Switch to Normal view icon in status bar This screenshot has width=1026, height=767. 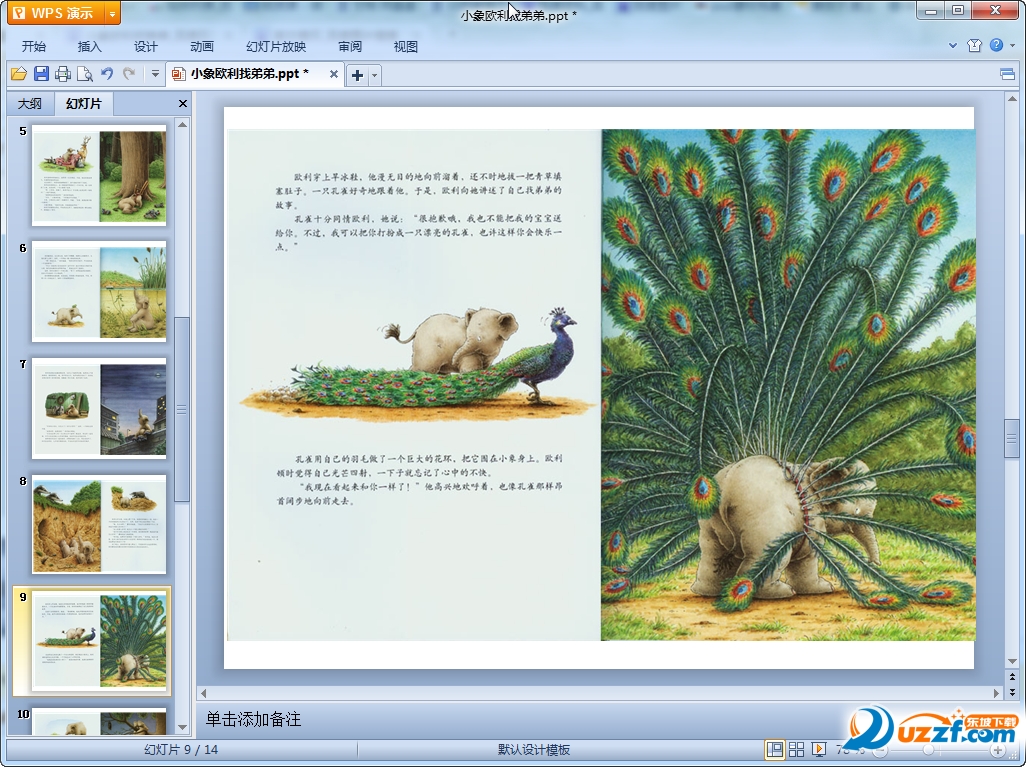775,749
